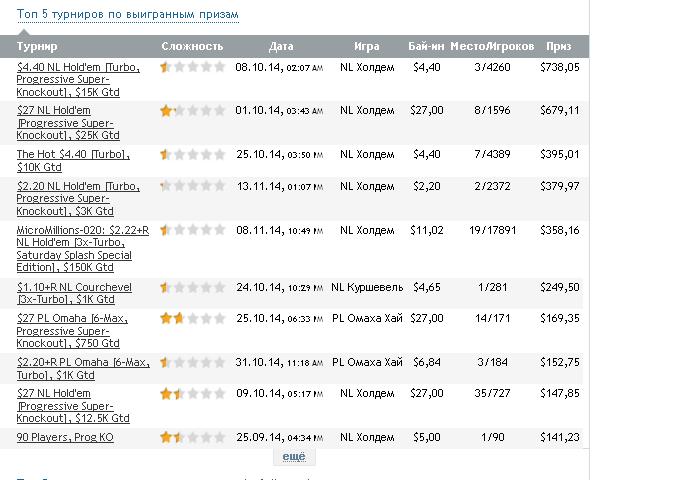Screen dimensions: 683x480
Task: Click difficulty stars for The Hot $4.40
Action: pos(192,154)
